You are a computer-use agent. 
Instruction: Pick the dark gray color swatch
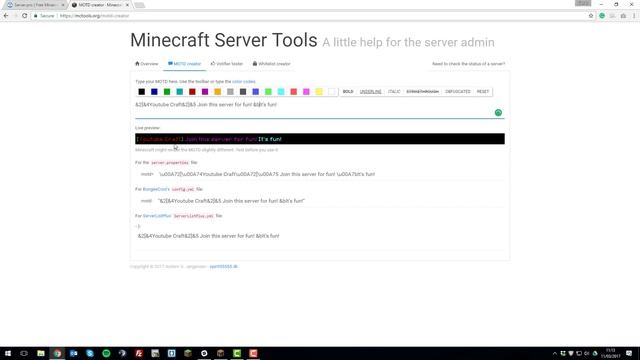243,92
